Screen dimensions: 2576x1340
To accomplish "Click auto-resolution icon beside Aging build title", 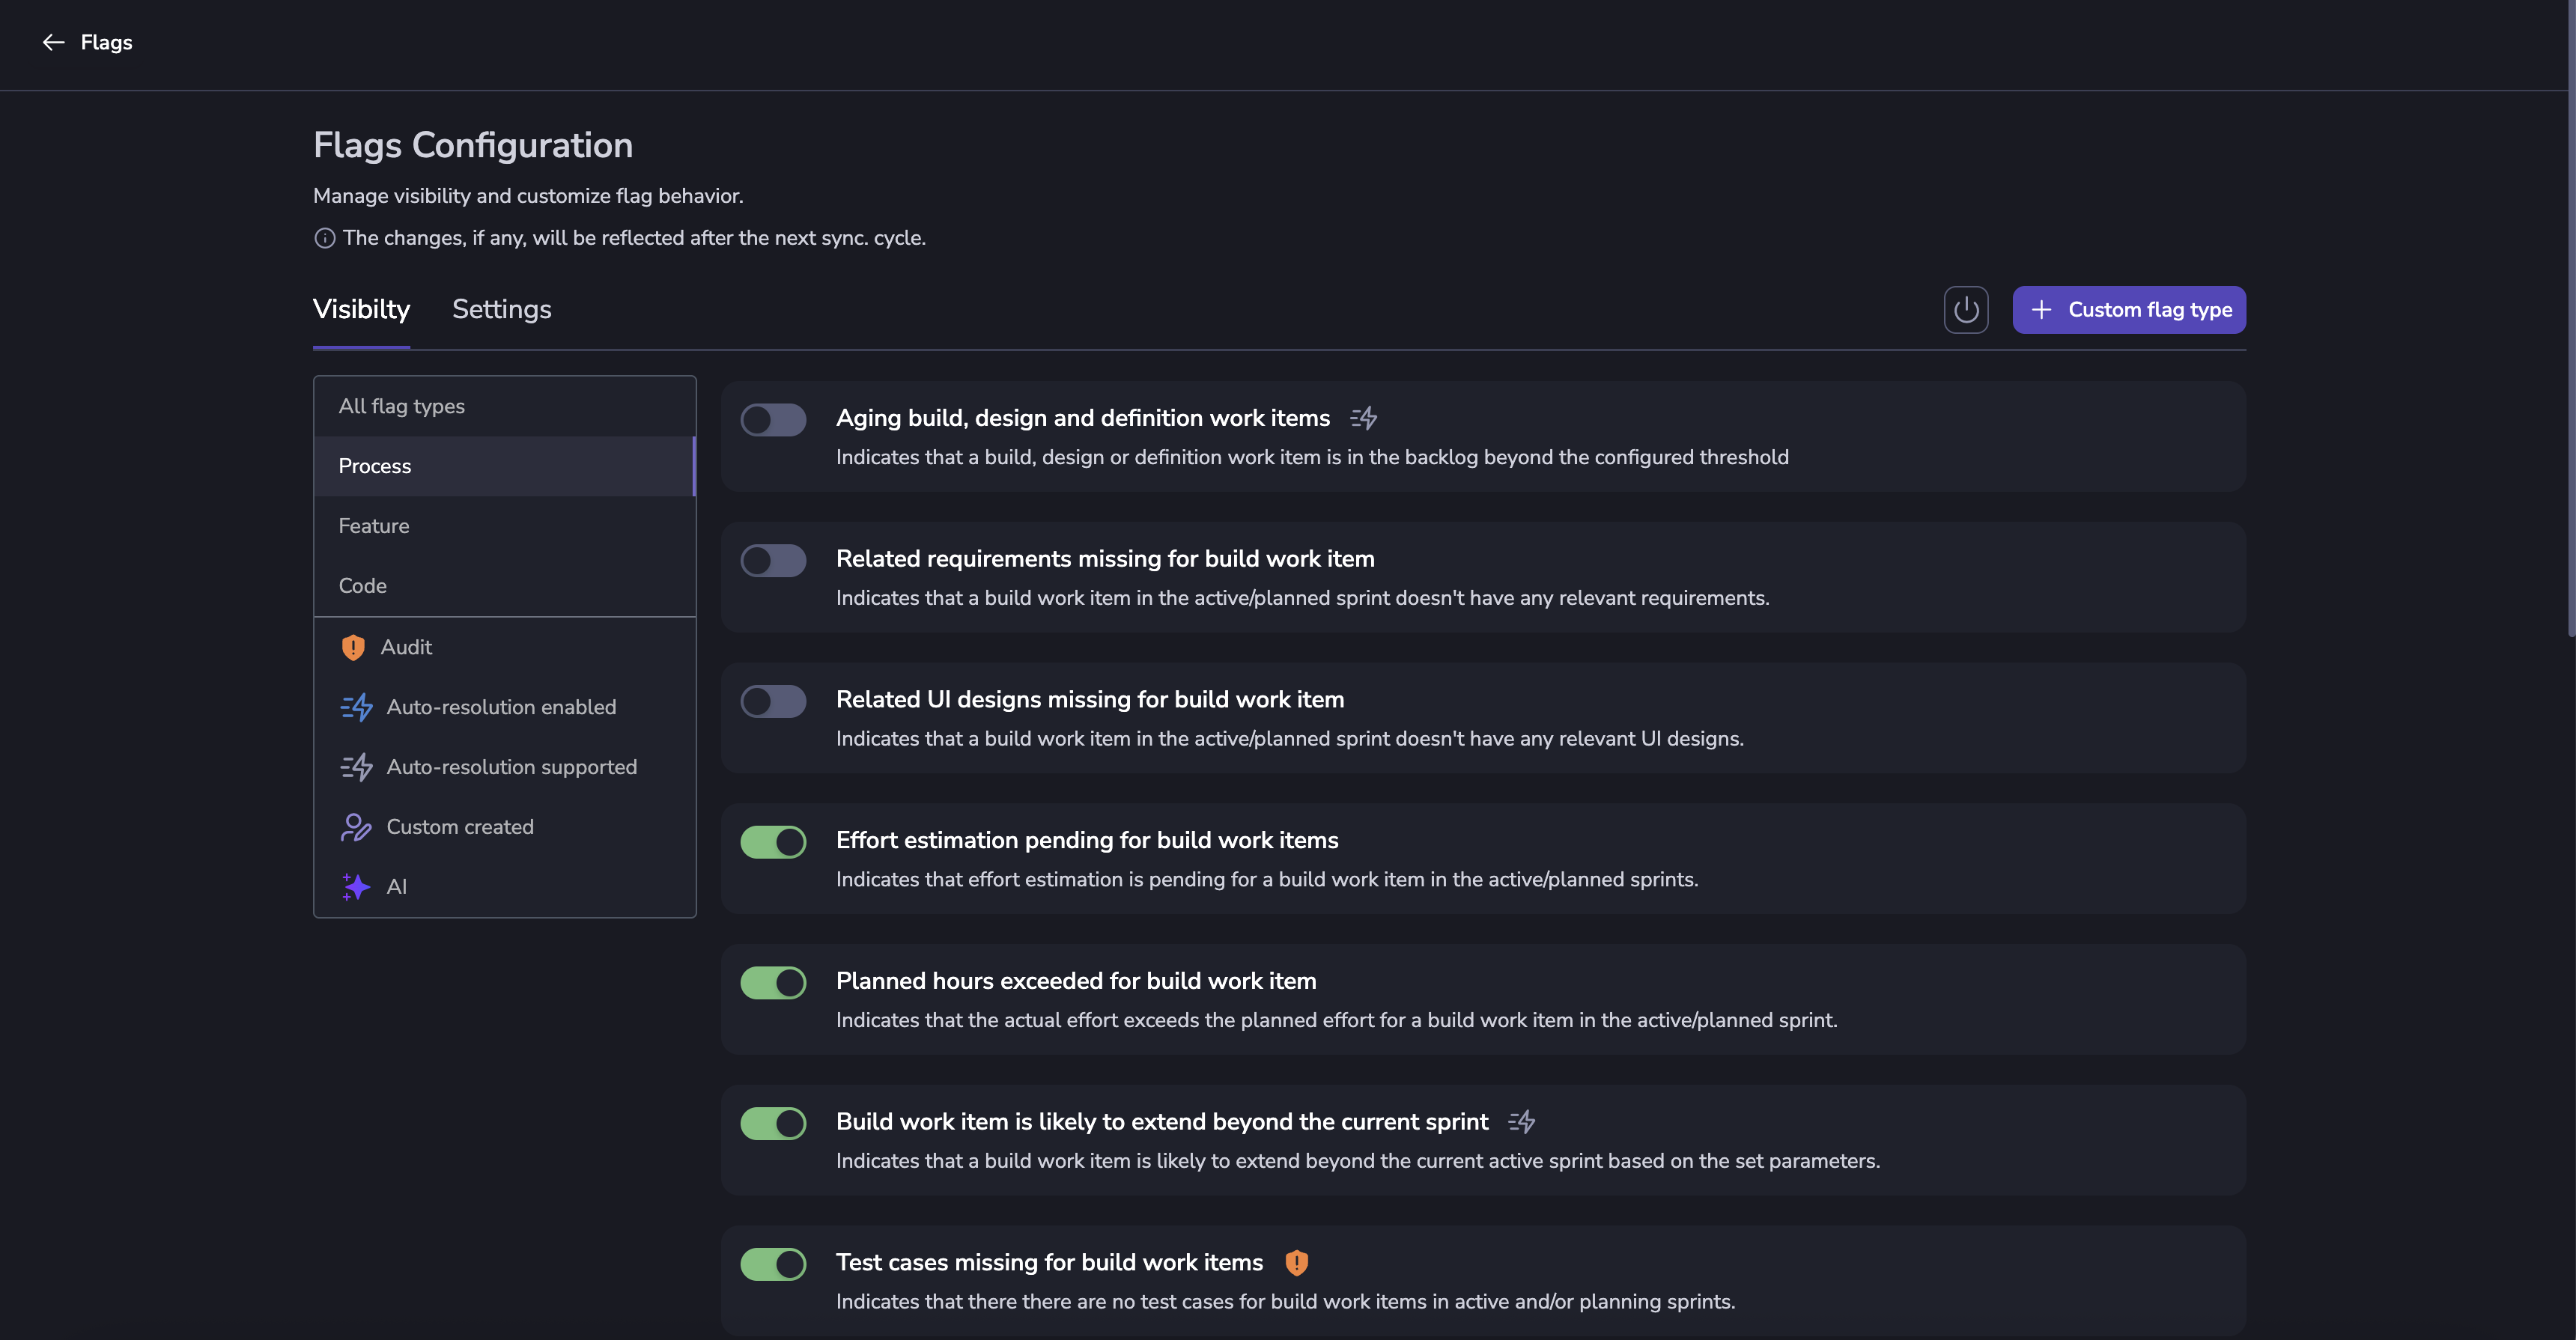I will point(1364,419).
